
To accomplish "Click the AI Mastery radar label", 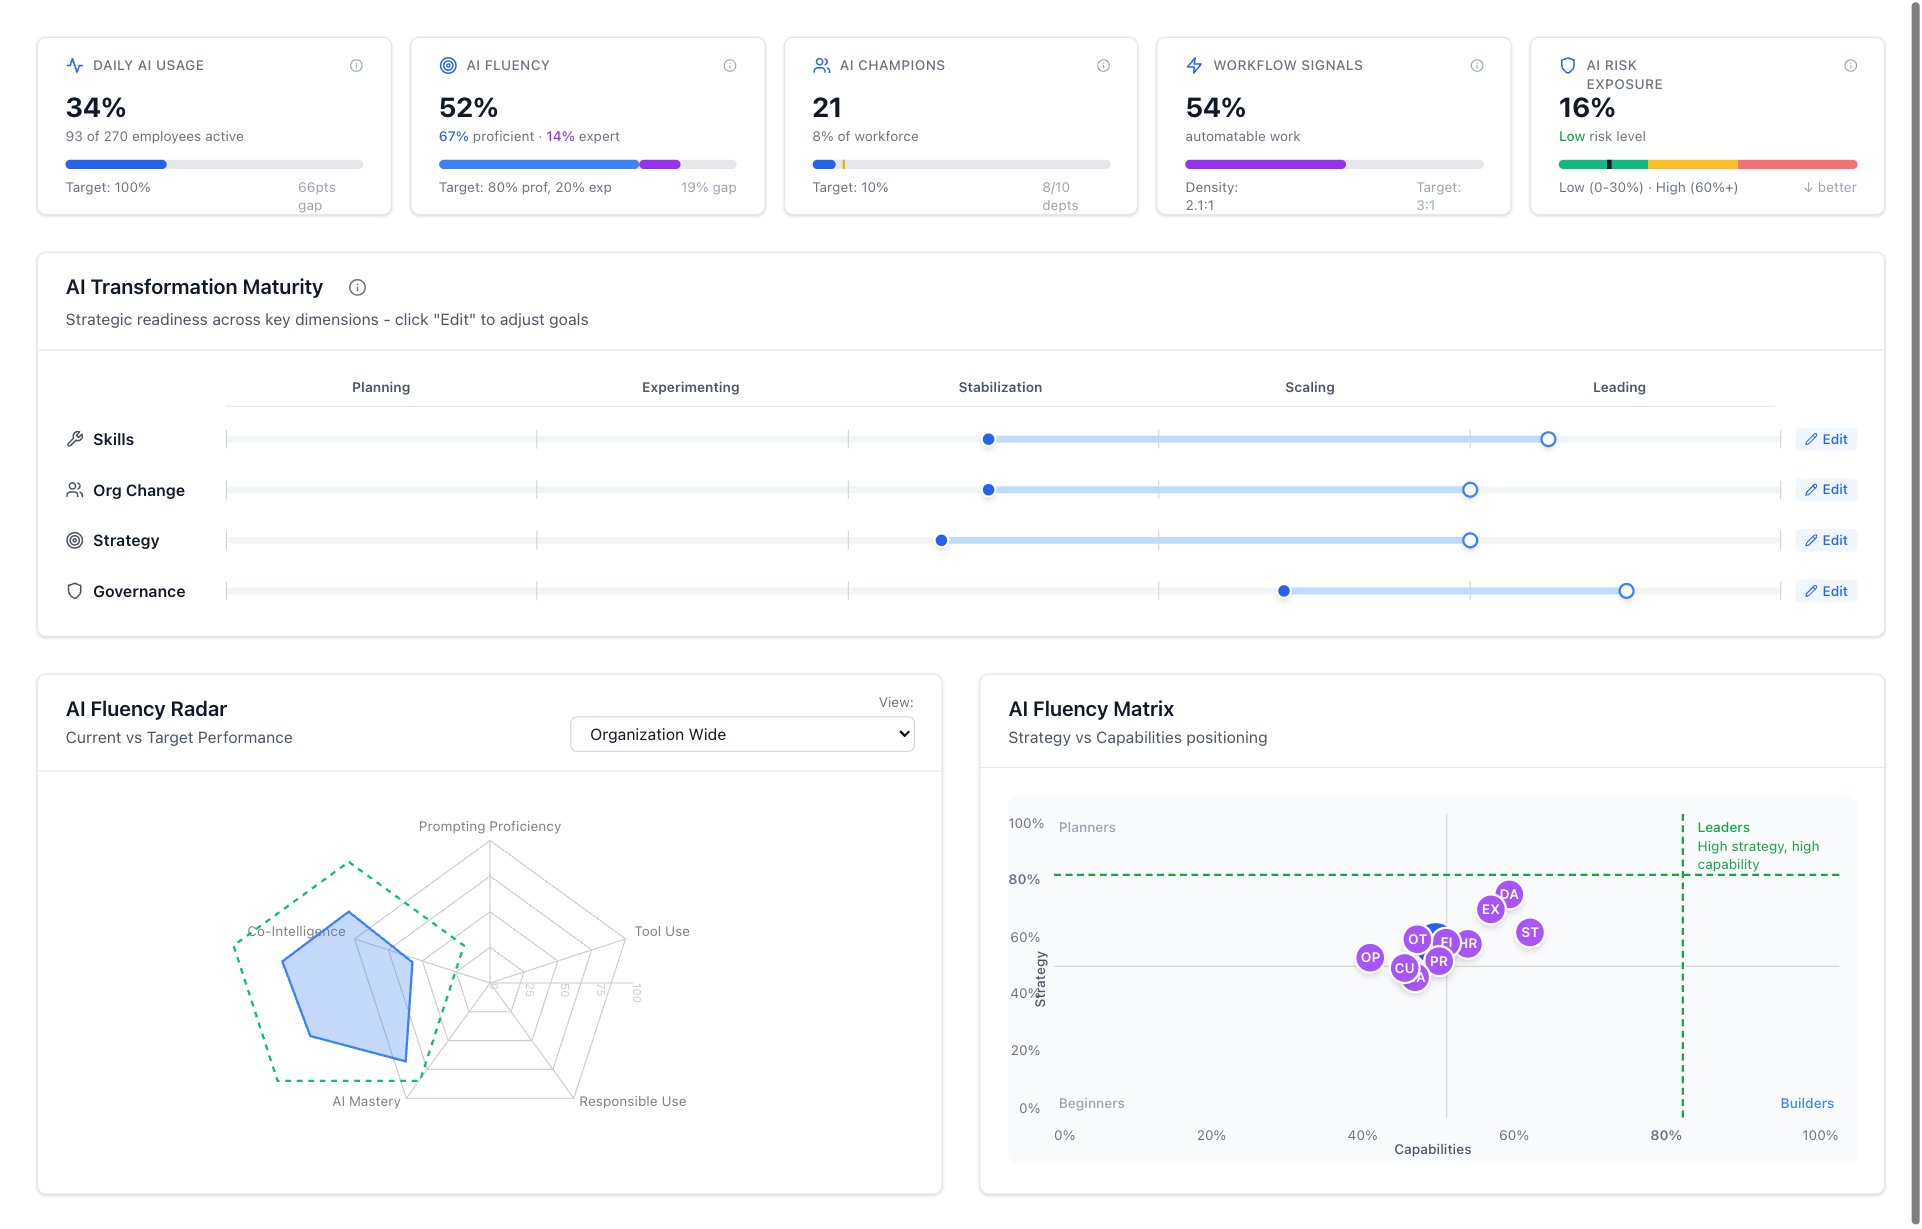I will 366,1102.
